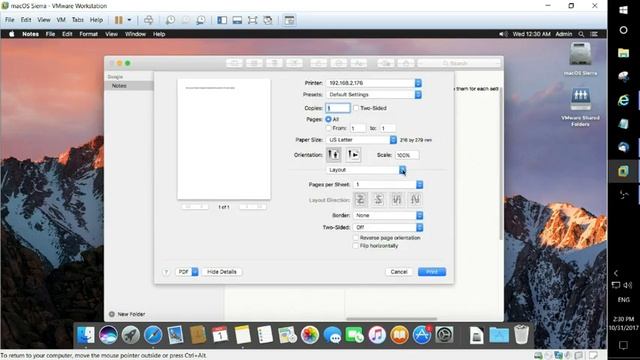Open Calendar icon in Dock

220,335
